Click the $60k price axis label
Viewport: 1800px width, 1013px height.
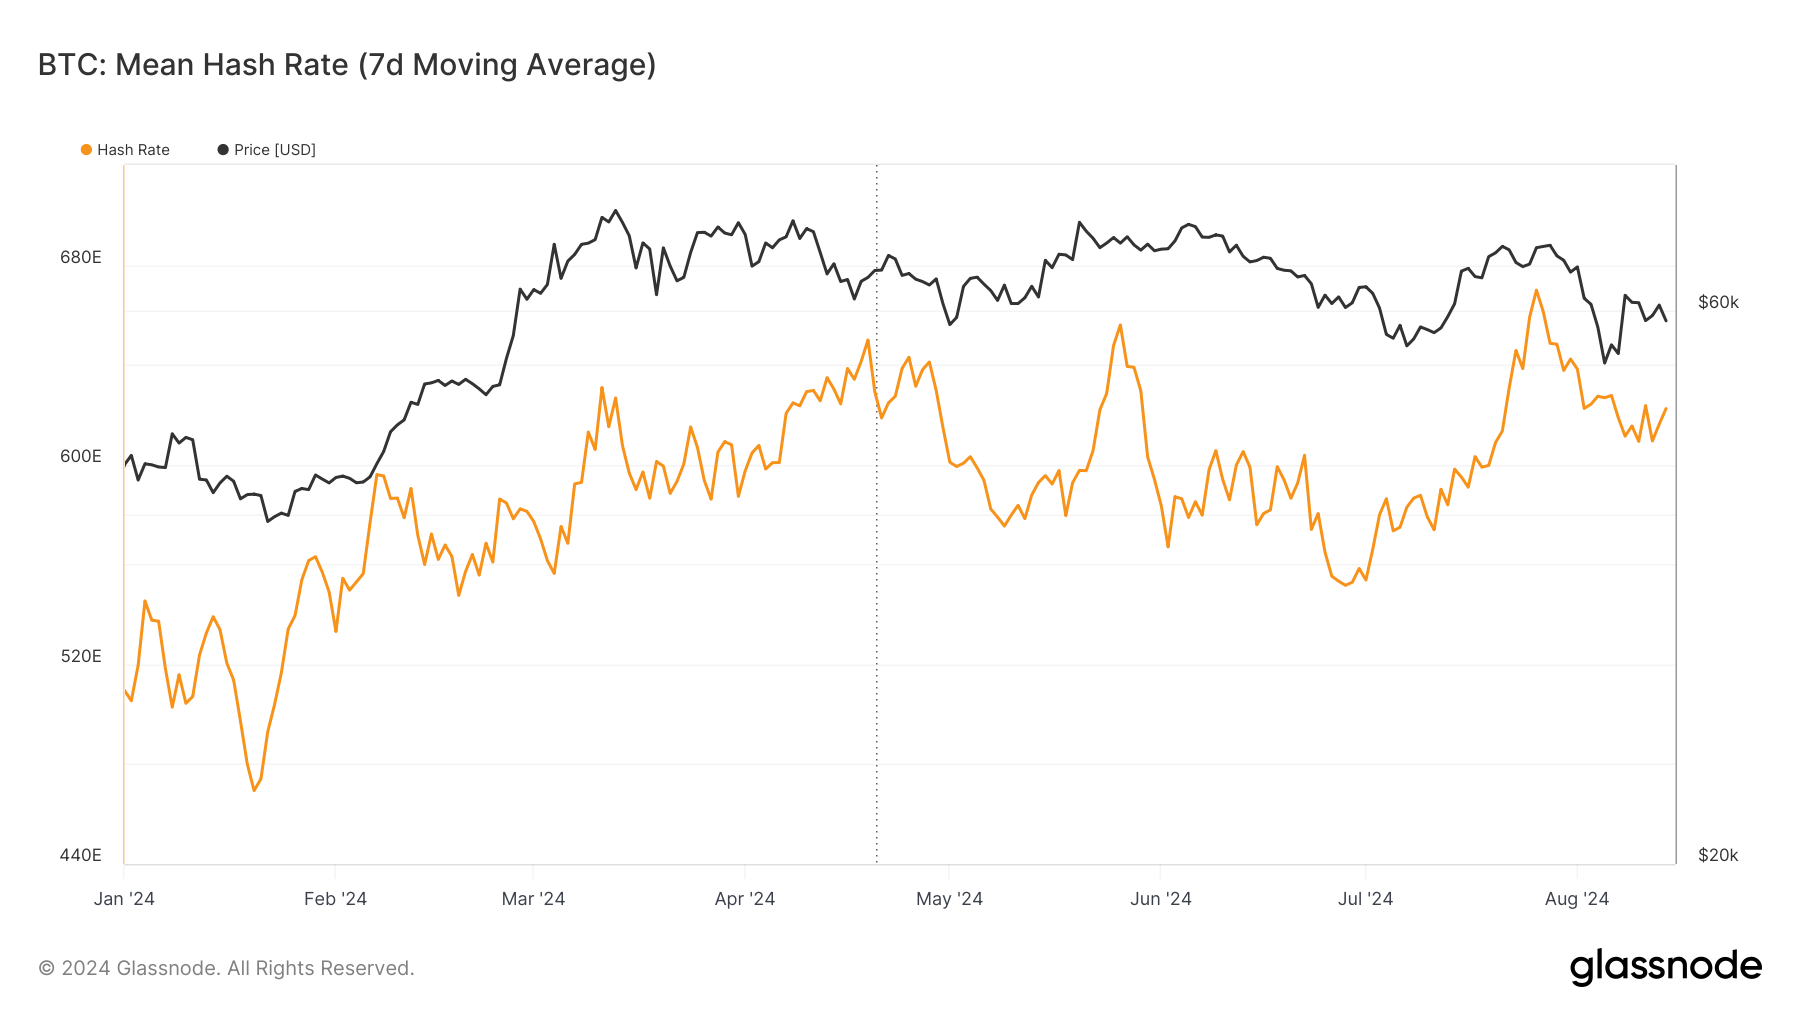point(1718,302)
